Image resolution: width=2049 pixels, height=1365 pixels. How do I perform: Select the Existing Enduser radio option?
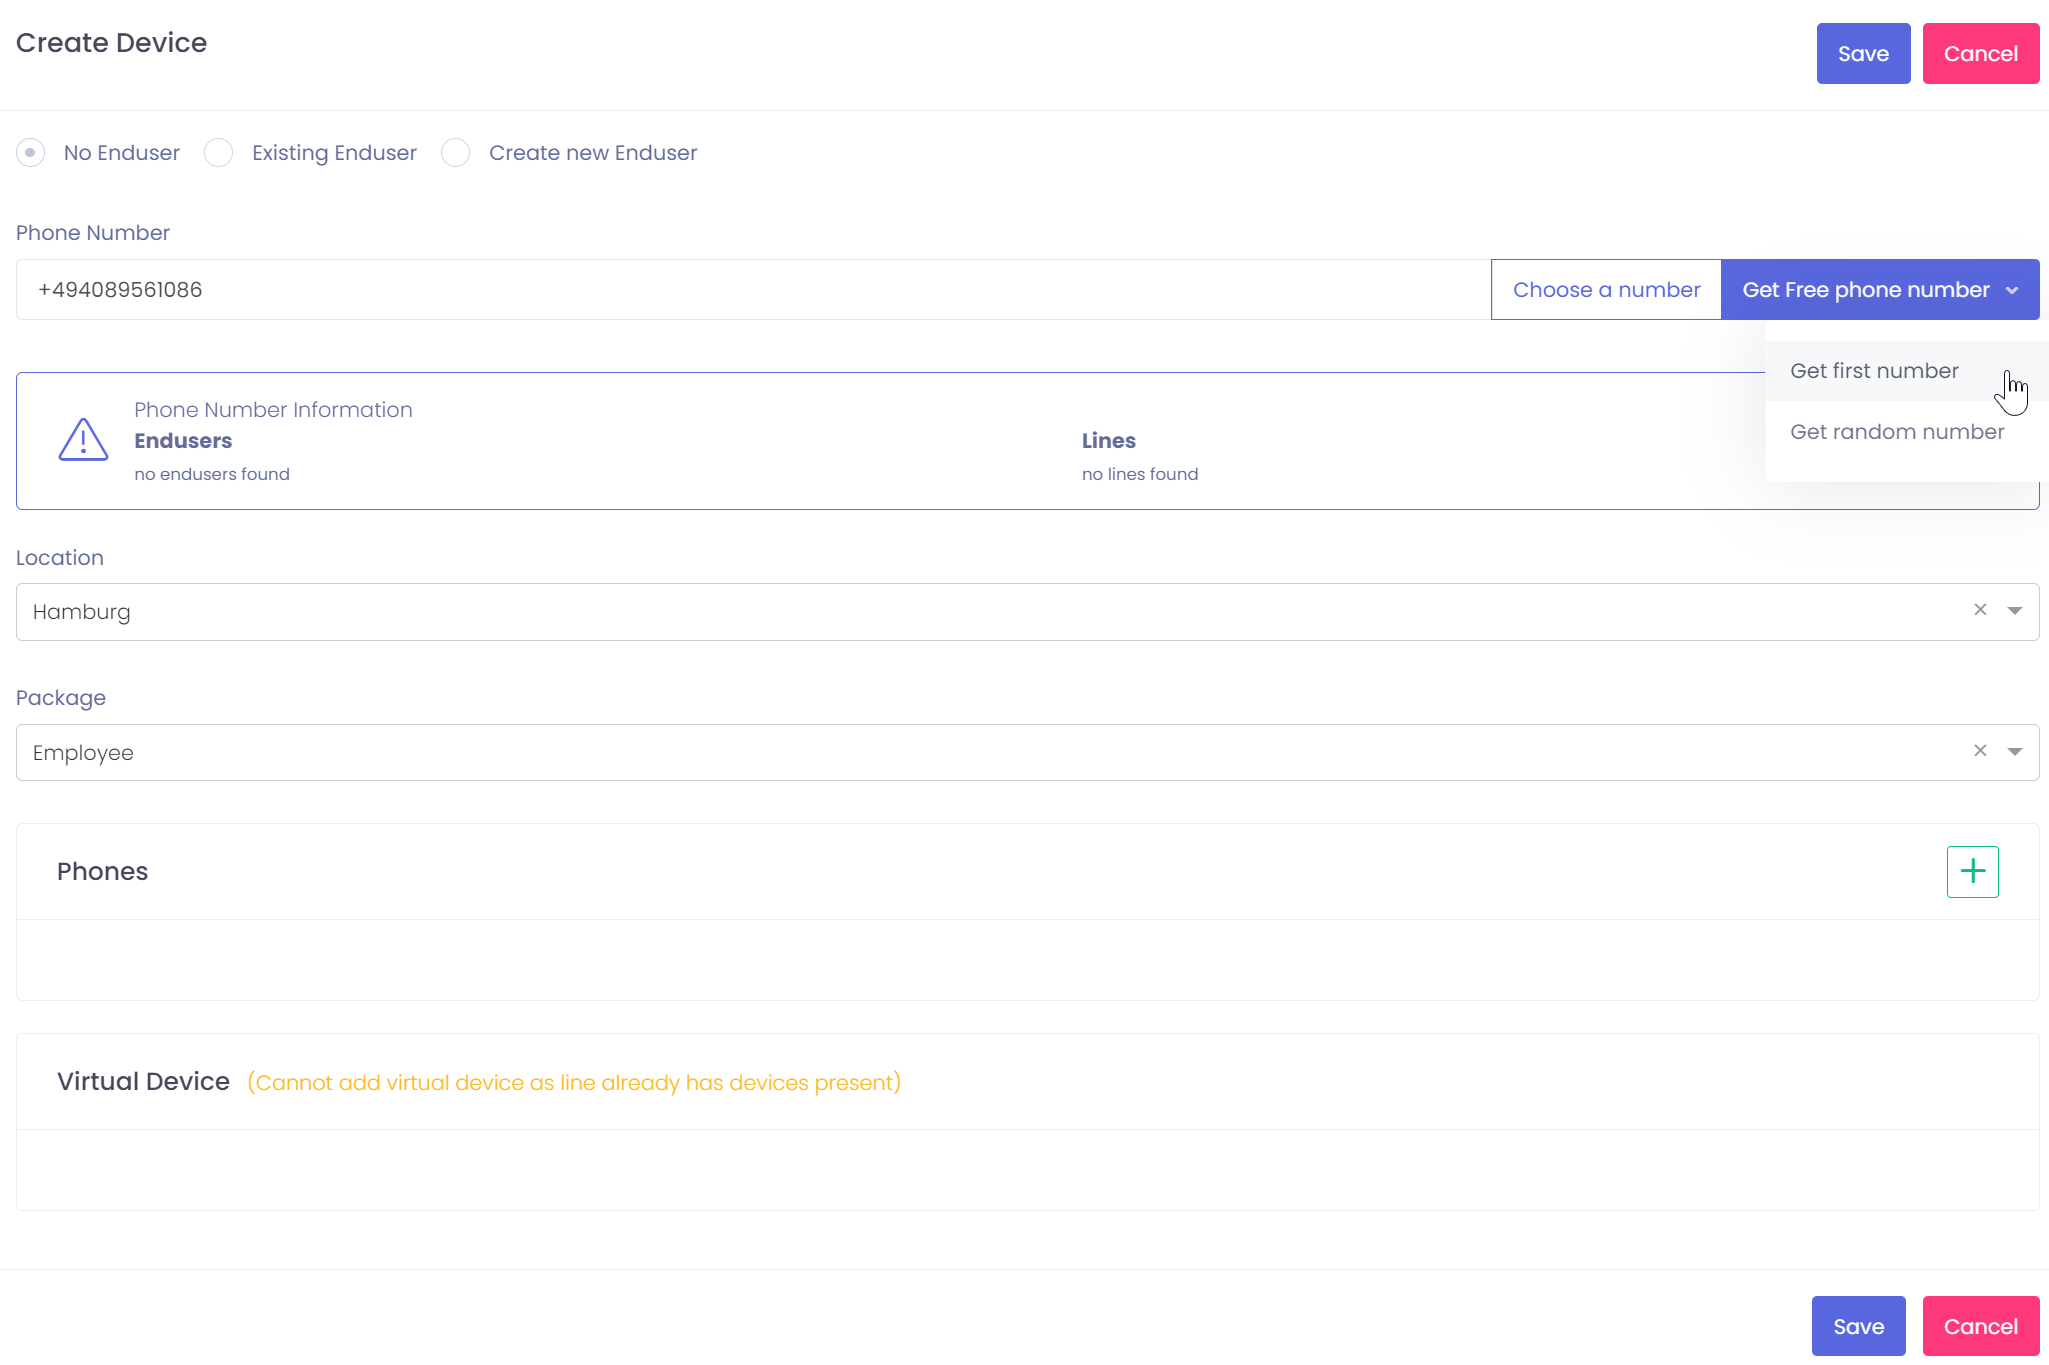point(219,153)
